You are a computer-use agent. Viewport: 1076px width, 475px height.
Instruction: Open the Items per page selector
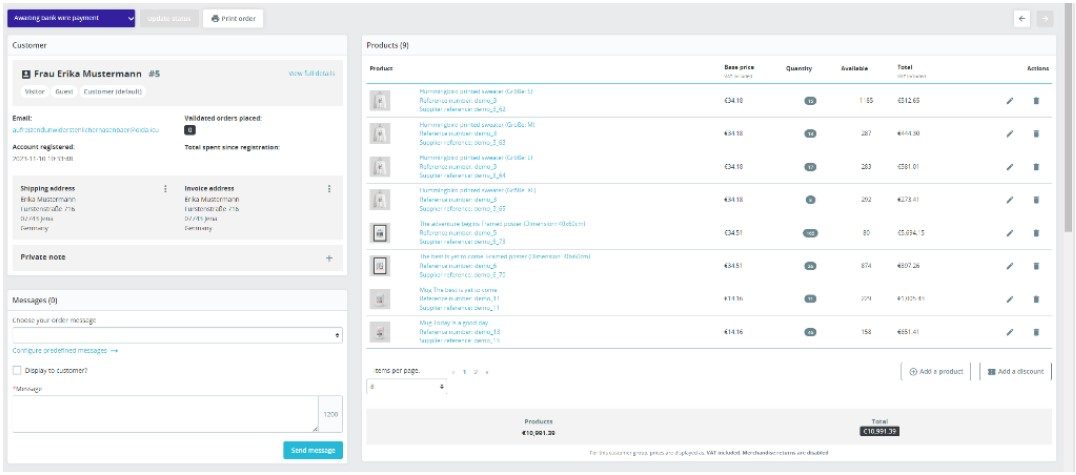[x=405, y=387]
